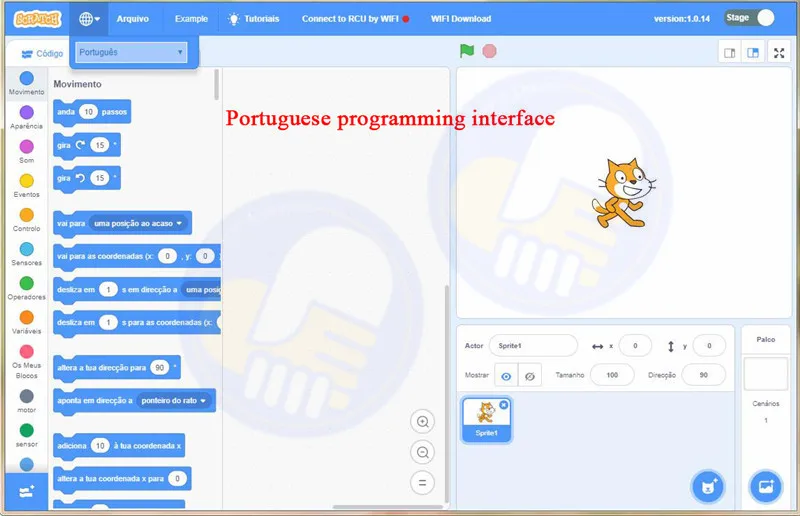Click the red stop button
Screen dimensions: 800x516
click(x=489, y=51)
